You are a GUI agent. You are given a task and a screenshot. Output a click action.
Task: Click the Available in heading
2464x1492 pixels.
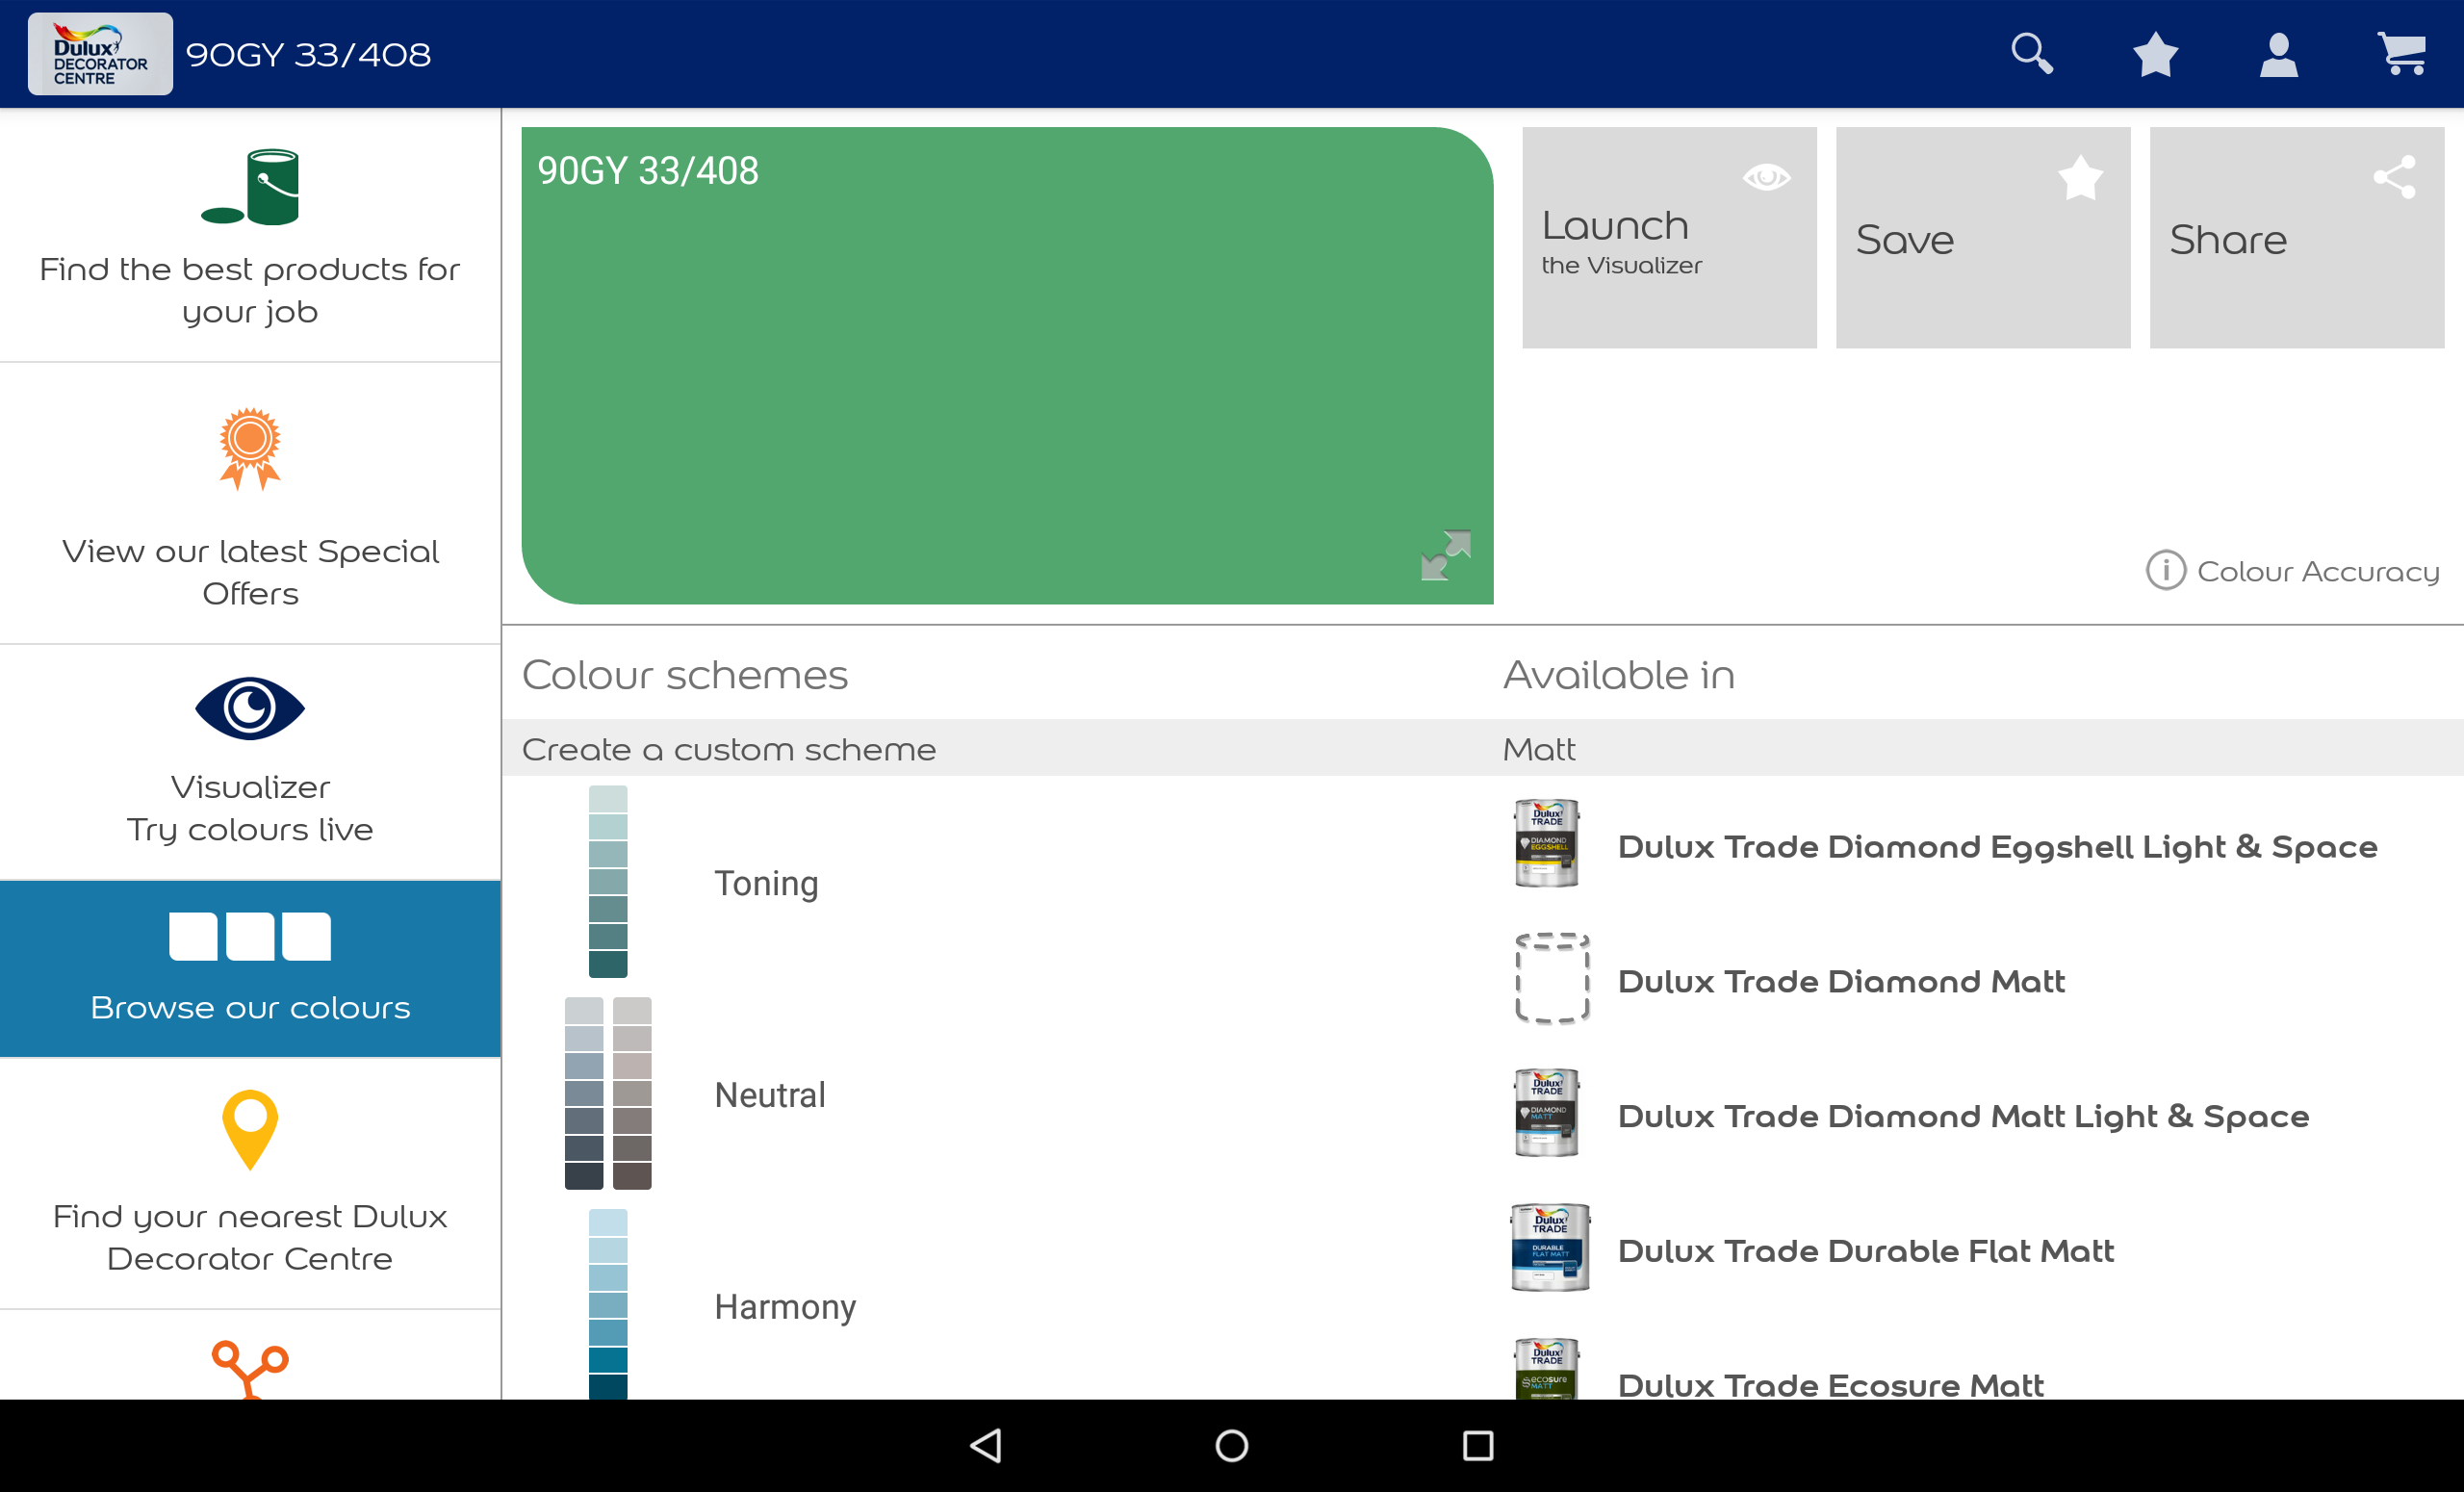1619,675
